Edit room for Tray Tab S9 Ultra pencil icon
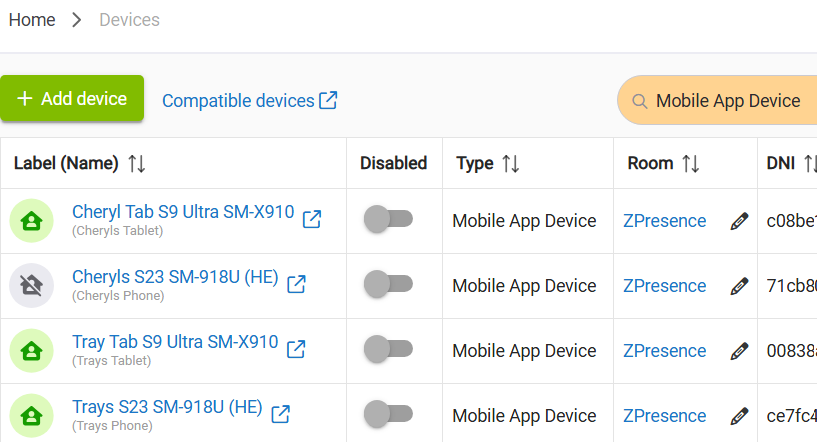This screenshot has height=442, width=817. (x=739, y=351)
